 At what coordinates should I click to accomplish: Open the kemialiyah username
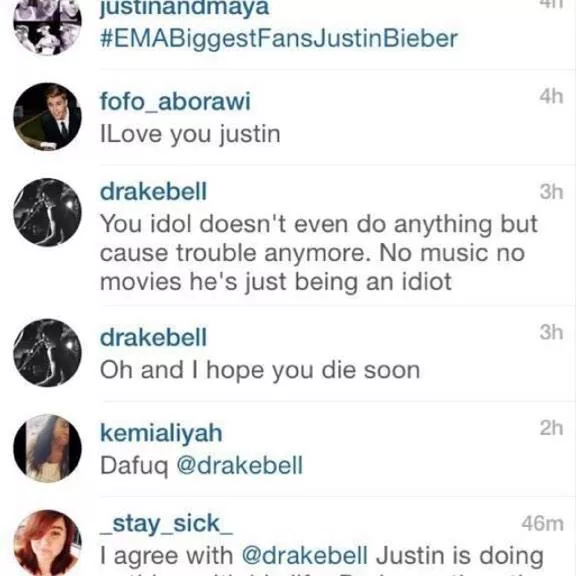[161, 433]
